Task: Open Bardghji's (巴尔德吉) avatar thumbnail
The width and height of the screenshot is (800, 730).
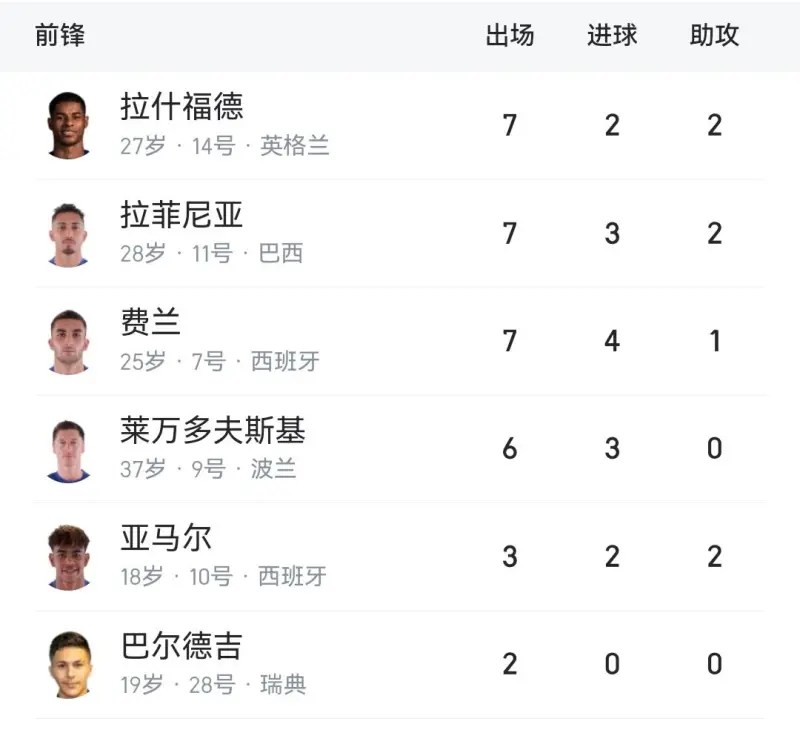Action: click(x=69, y=664)
